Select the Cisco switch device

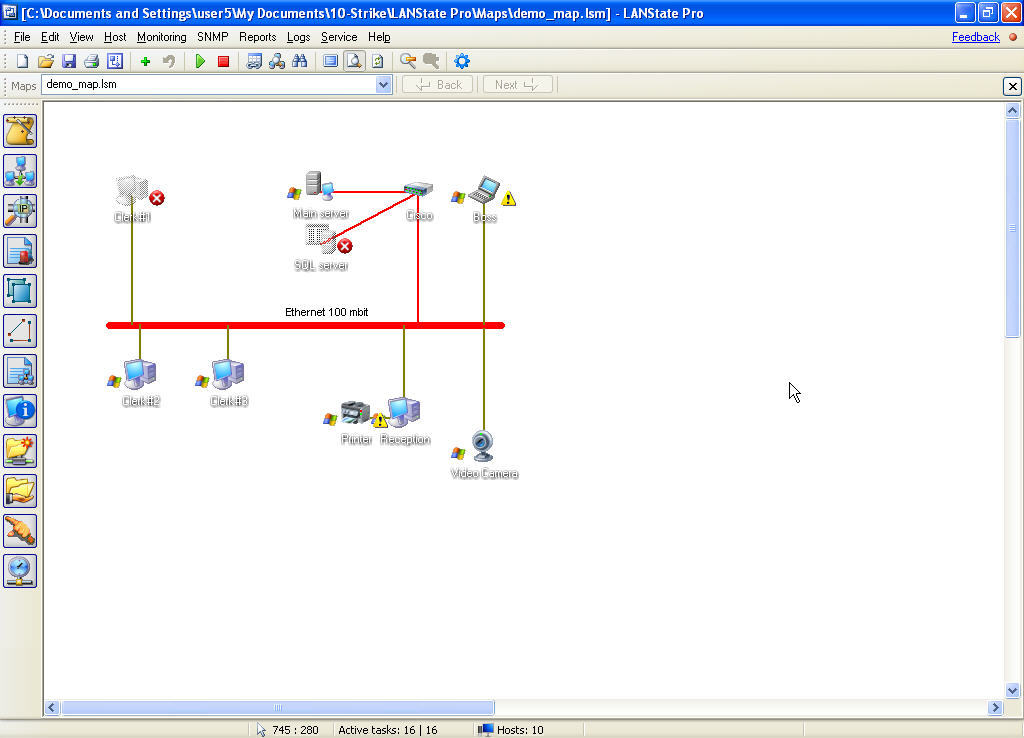pos(418,189)
